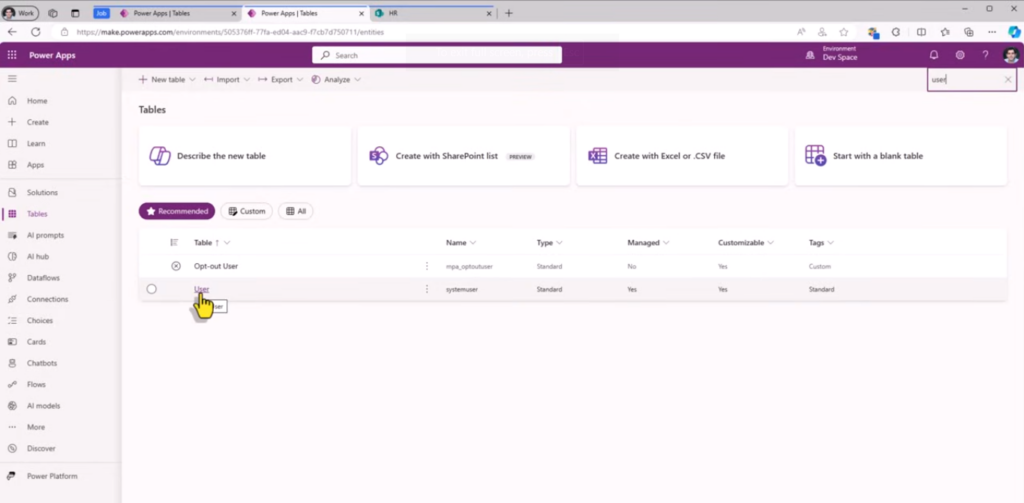
Task: Select the User row radio circle
Action: [x=152, y=289]
